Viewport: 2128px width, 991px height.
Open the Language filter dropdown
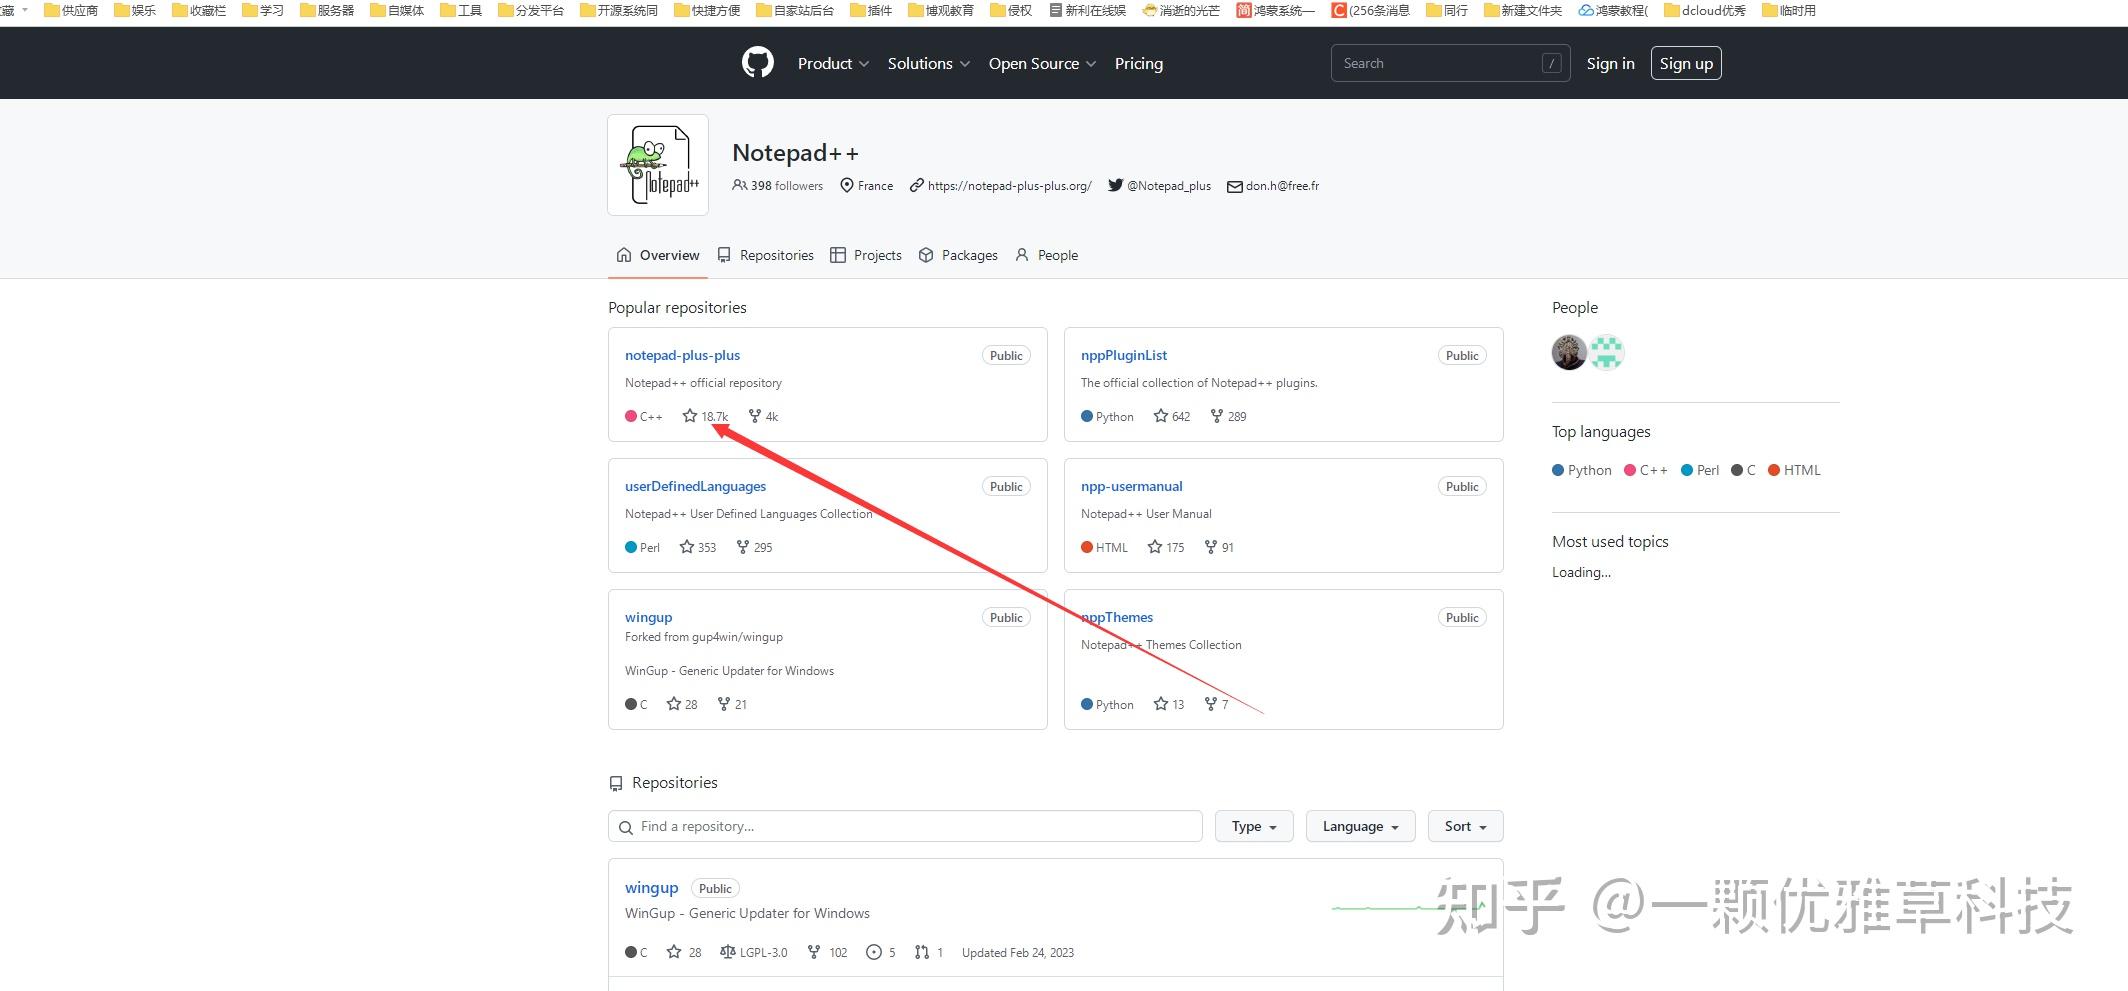tap(1359, 826)
